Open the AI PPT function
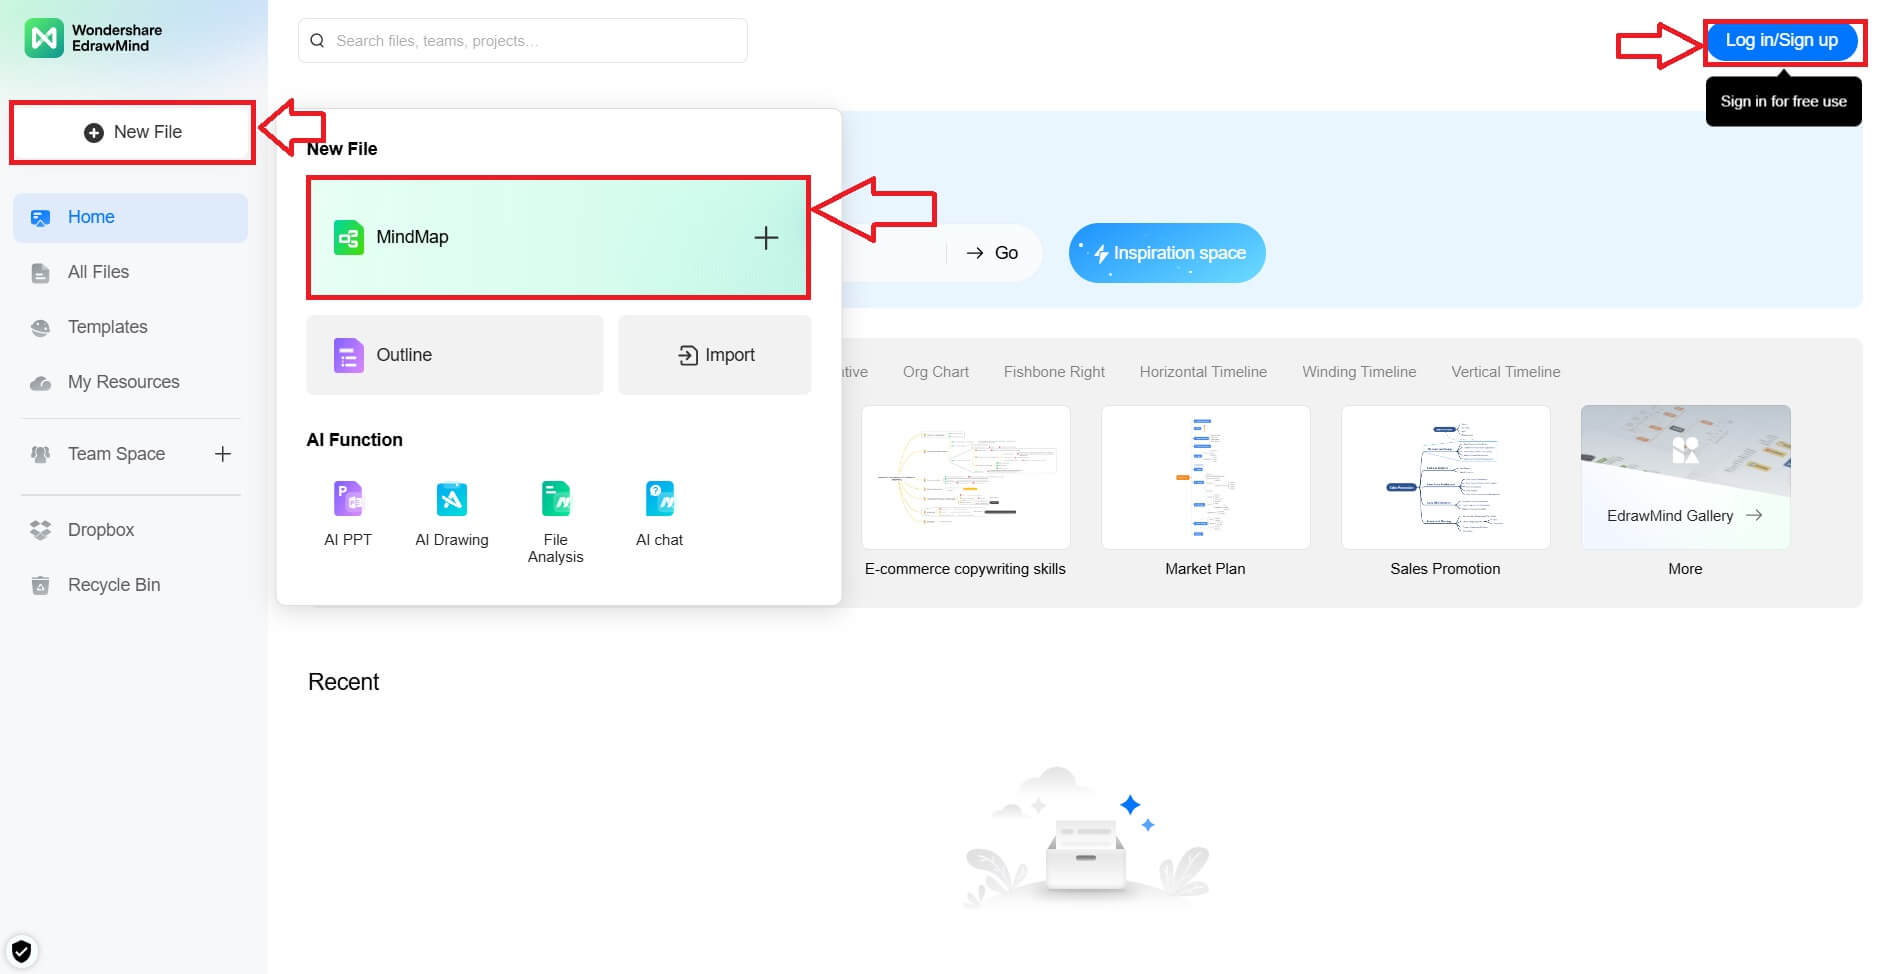This screenshot has height=974, width=1895. [348, 514]
